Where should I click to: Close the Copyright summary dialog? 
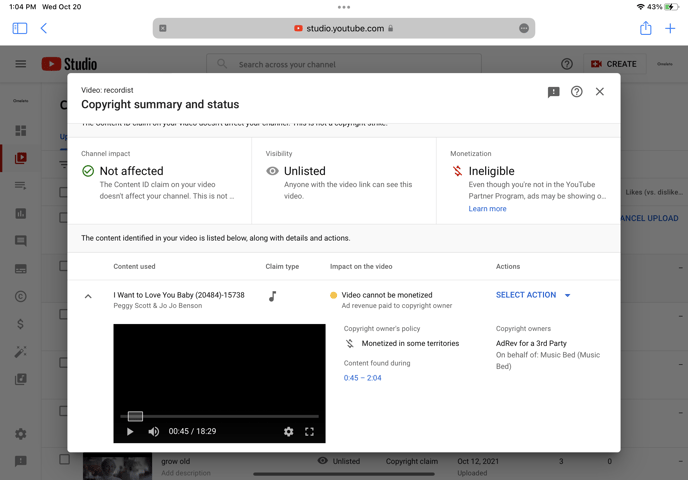click(x=599, y=91)
